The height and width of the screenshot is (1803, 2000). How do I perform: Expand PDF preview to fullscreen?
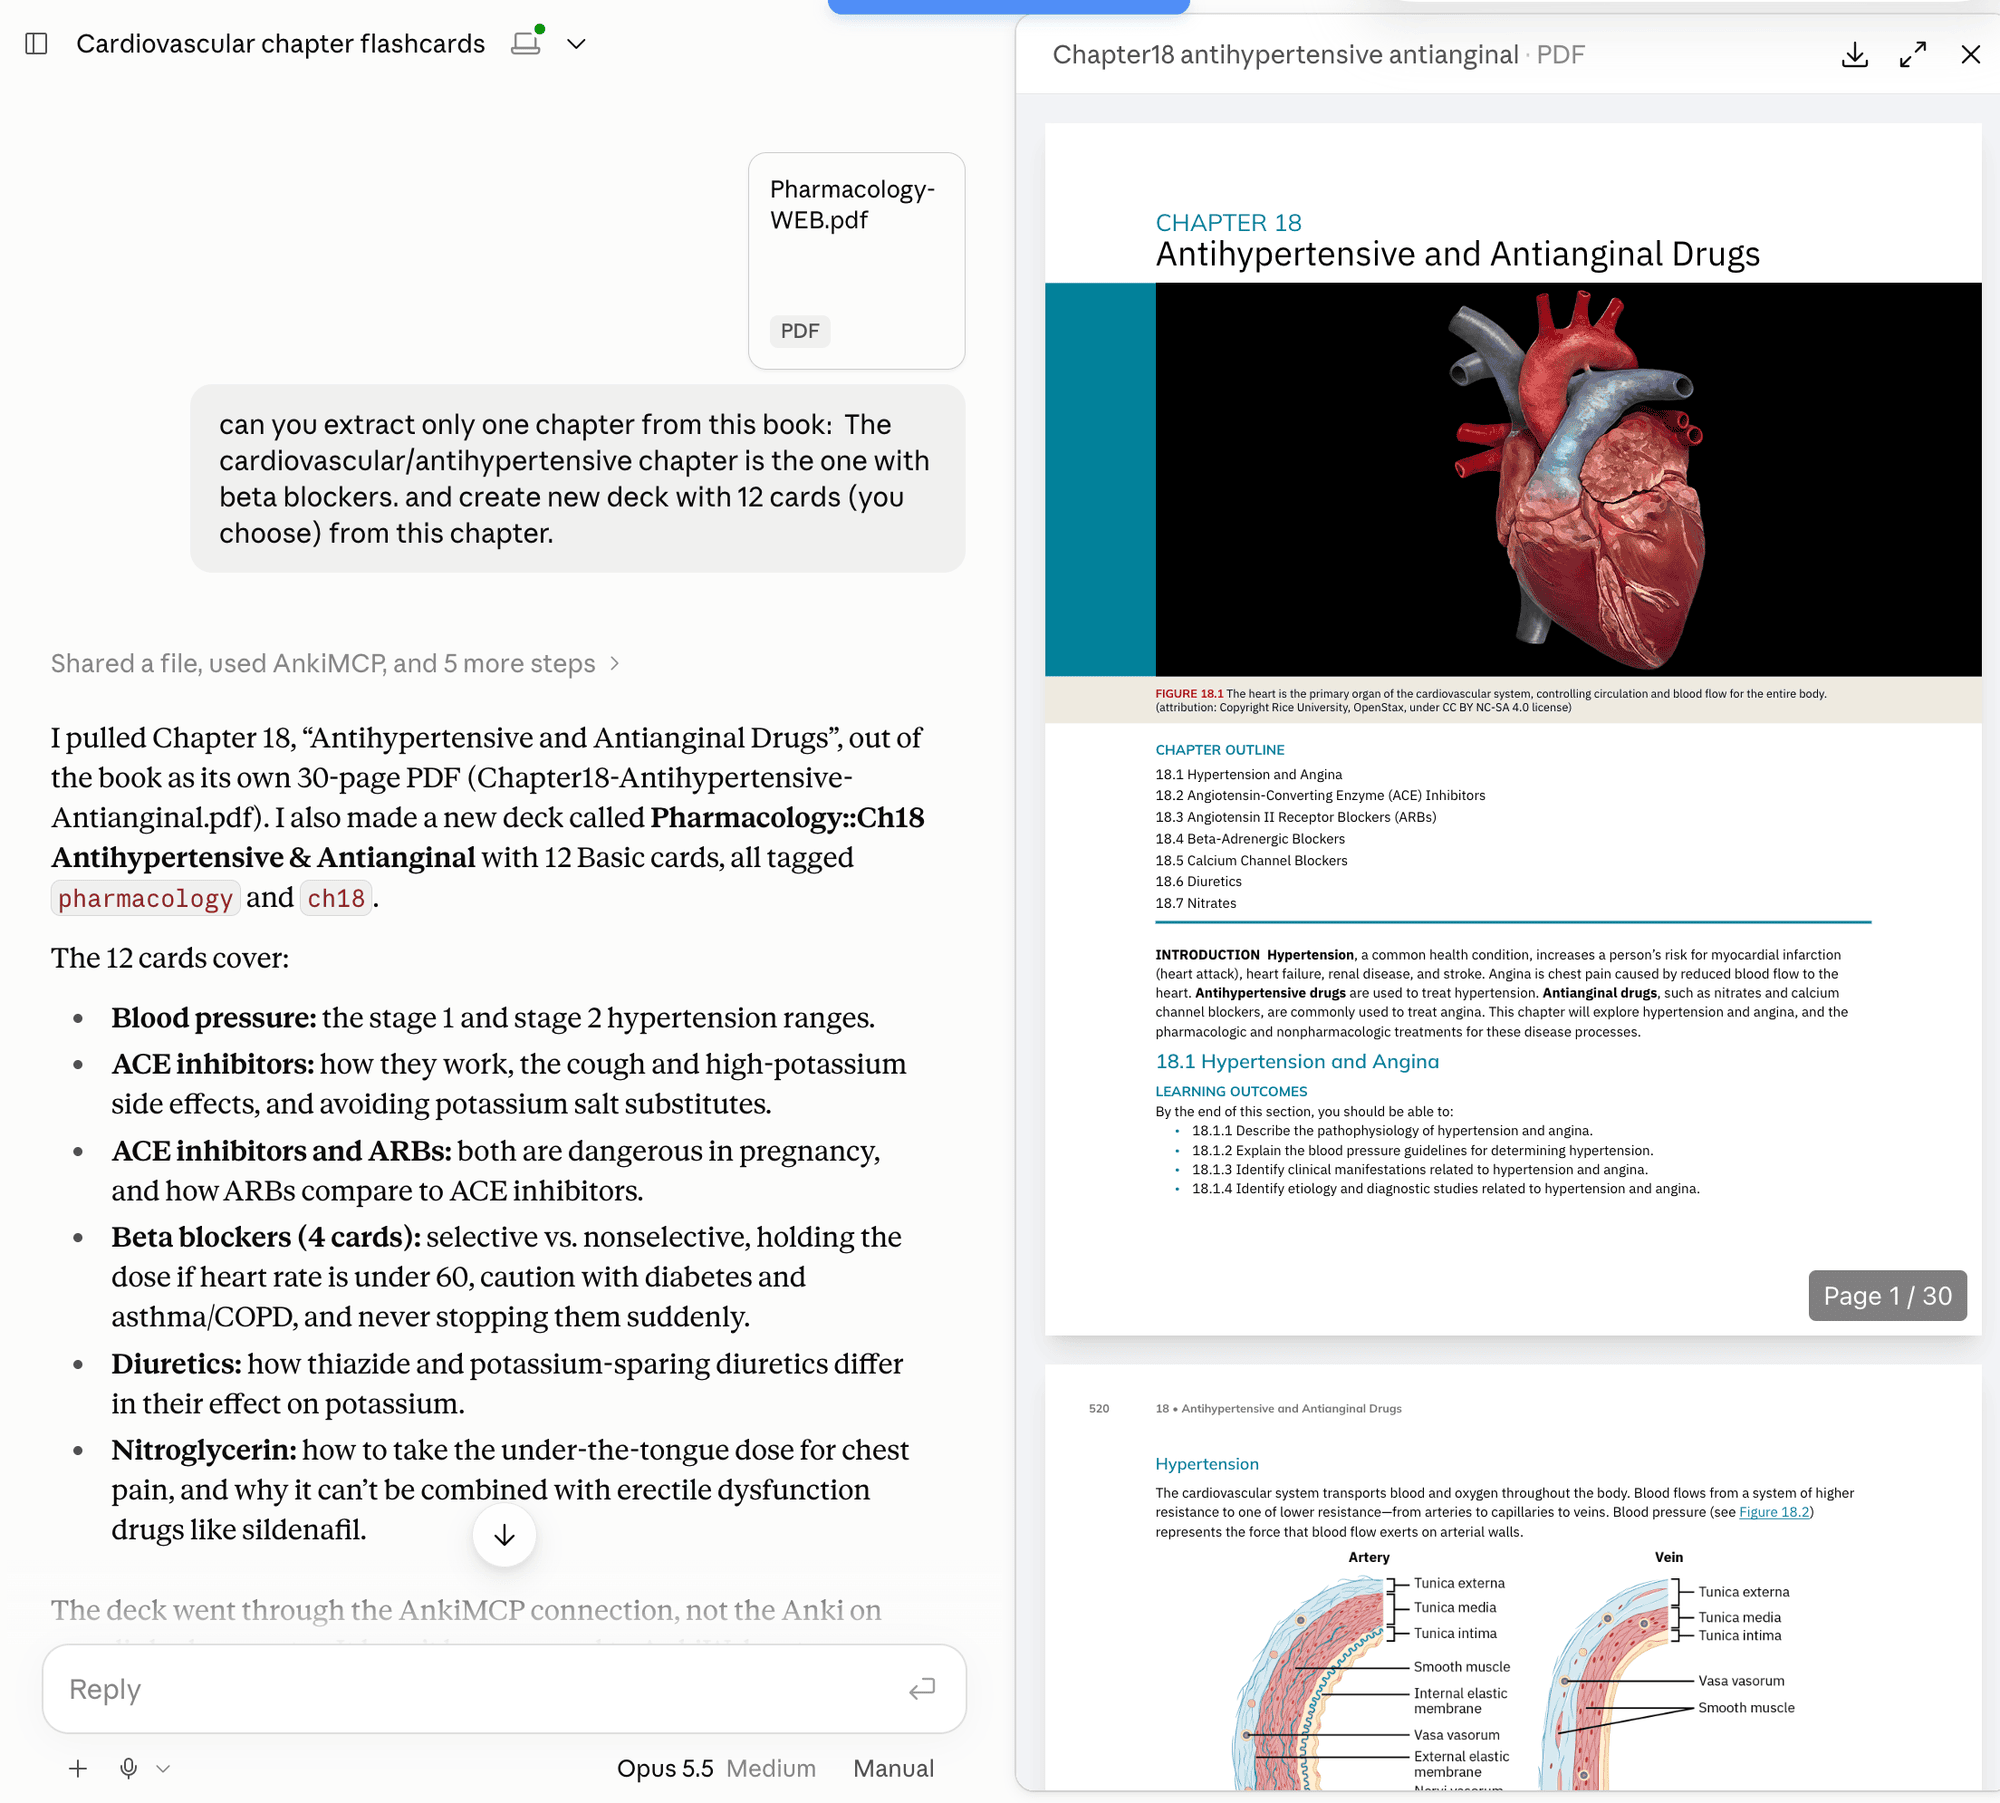pos(1913,55)
